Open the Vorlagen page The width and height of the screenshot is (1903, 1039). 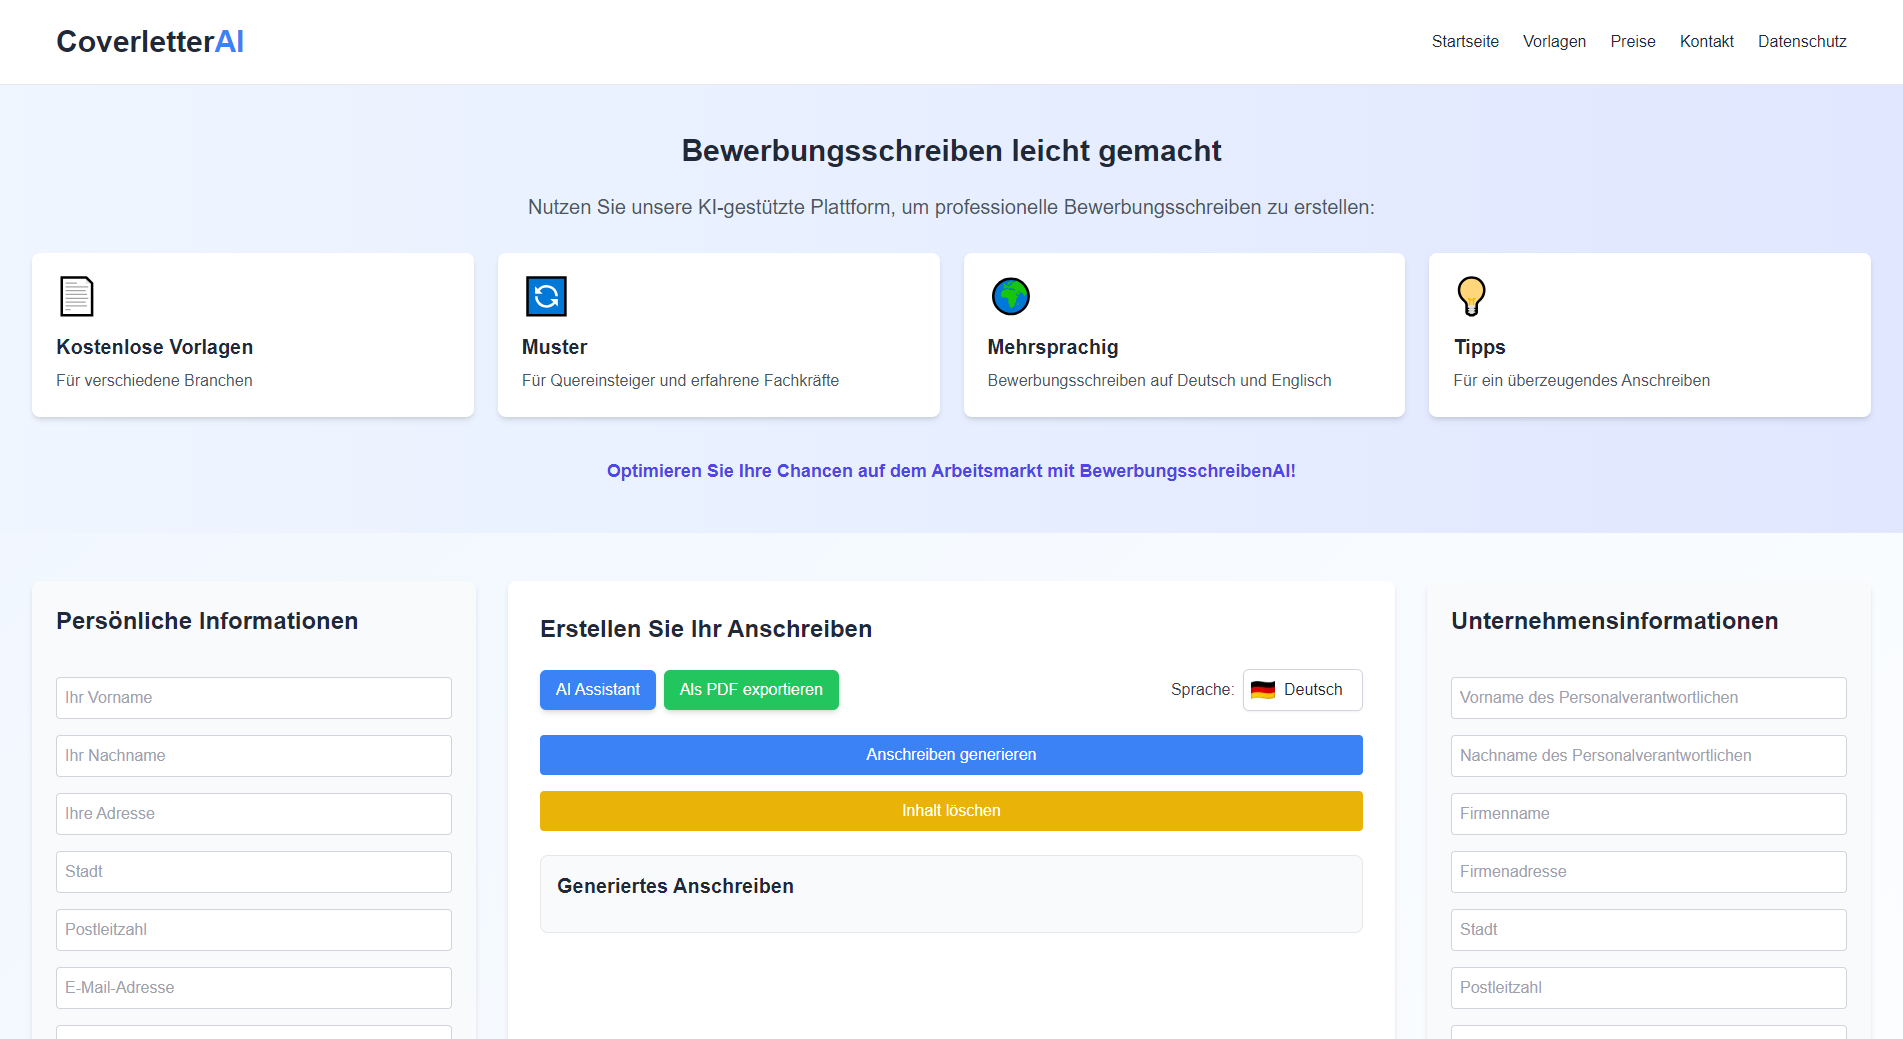pyautogui.click(x=1554, y=41)
